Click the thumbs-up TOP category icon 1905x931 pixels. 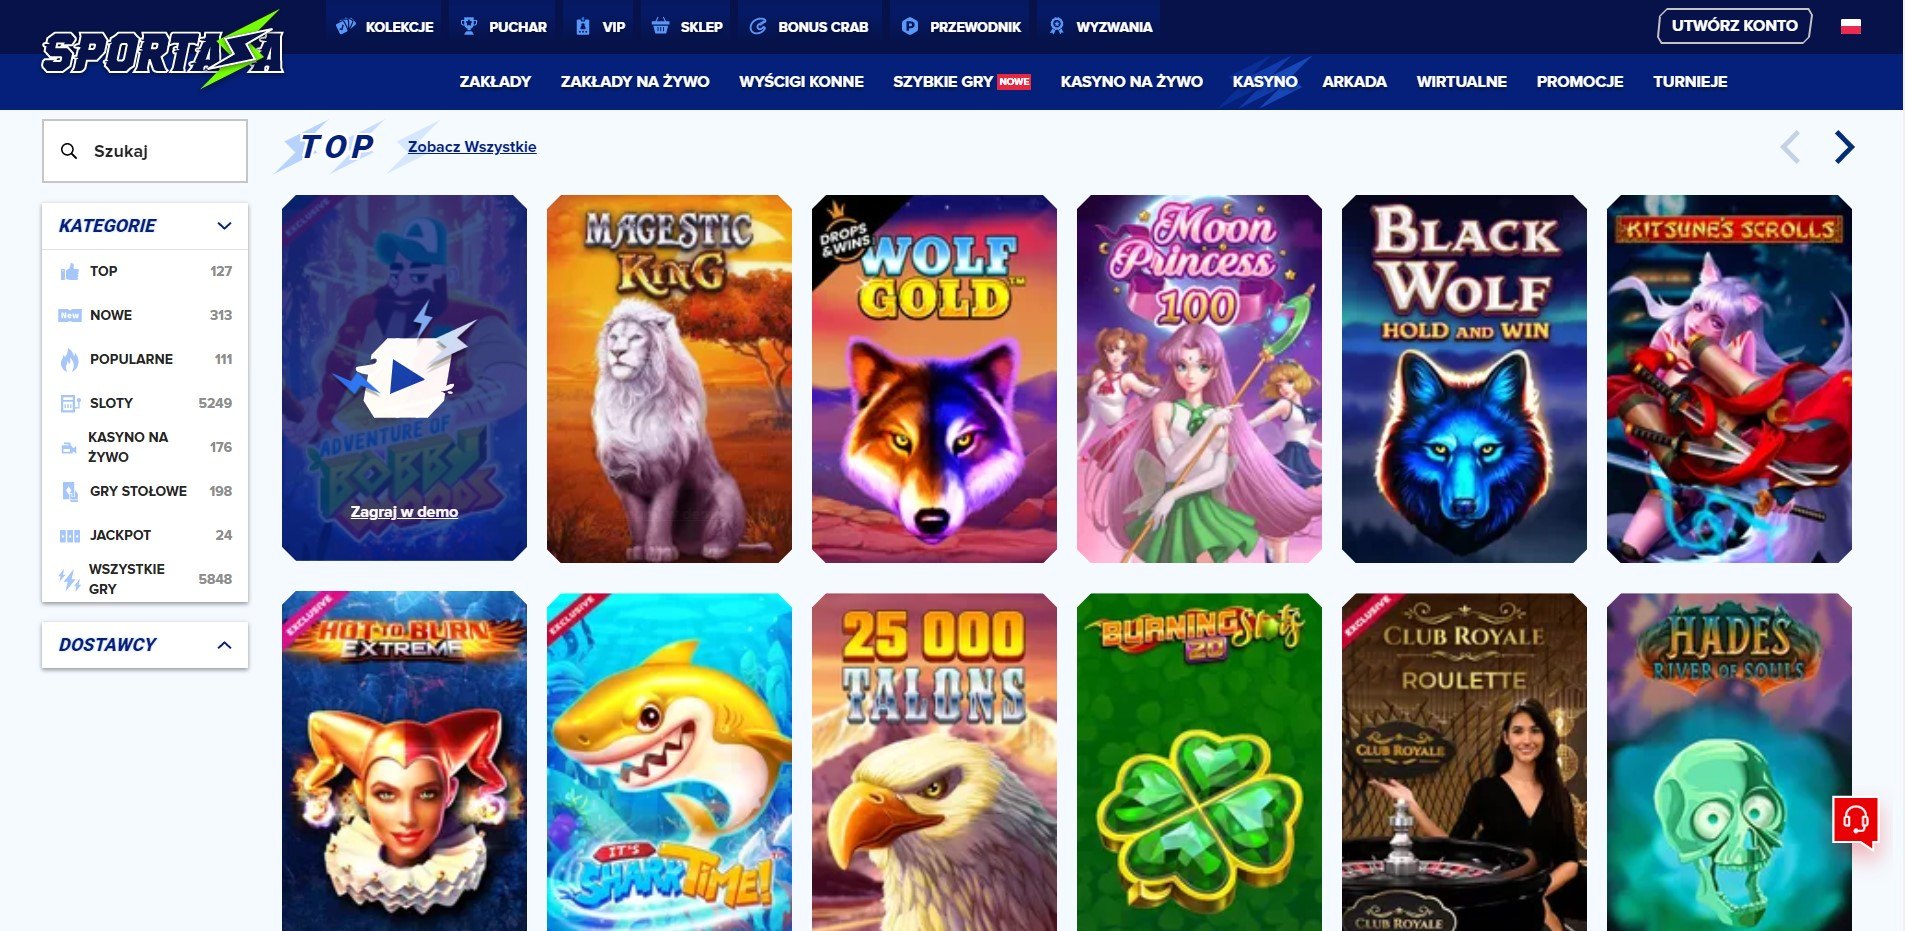click(69, 272)
